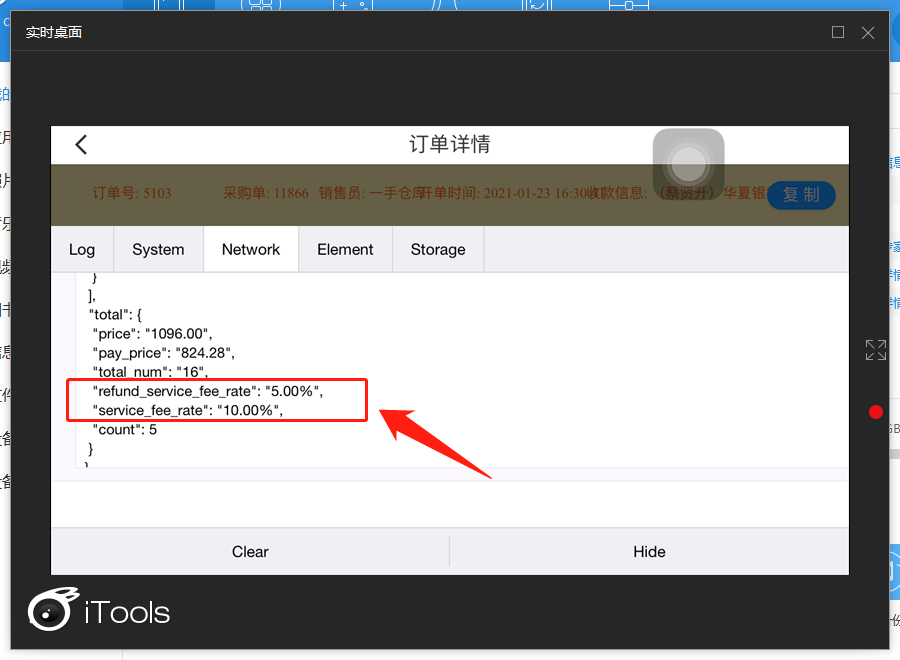Switch to the Storage tab
This screenshot has height=660, width=900.
point(438,249)
